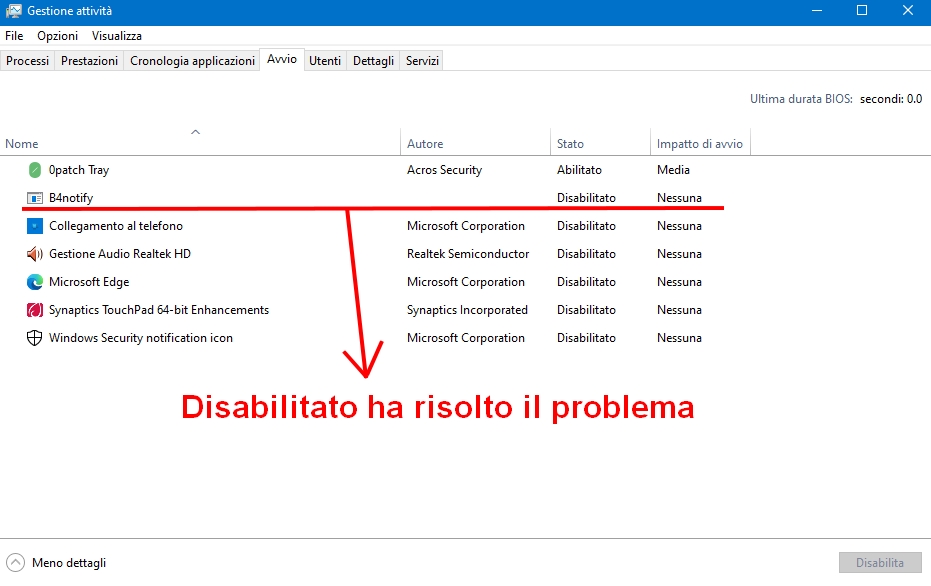Switch to the Servizi tab
The width and height of the screenshot is (931, 586).
pyautogui.click(x=422, y=61)
